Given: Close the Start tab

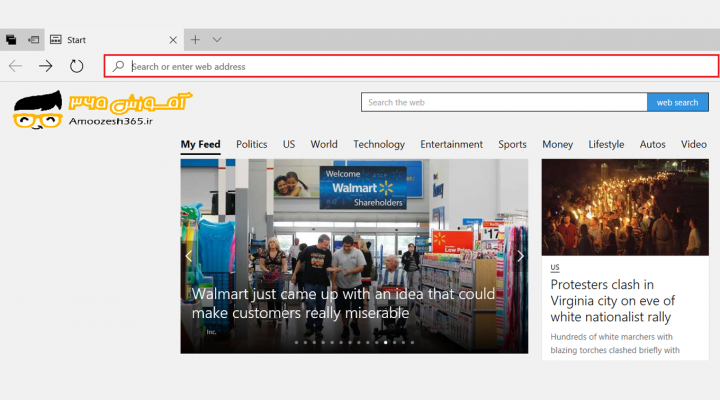Looking at the screenshot, I should click(x=173, y=40).
